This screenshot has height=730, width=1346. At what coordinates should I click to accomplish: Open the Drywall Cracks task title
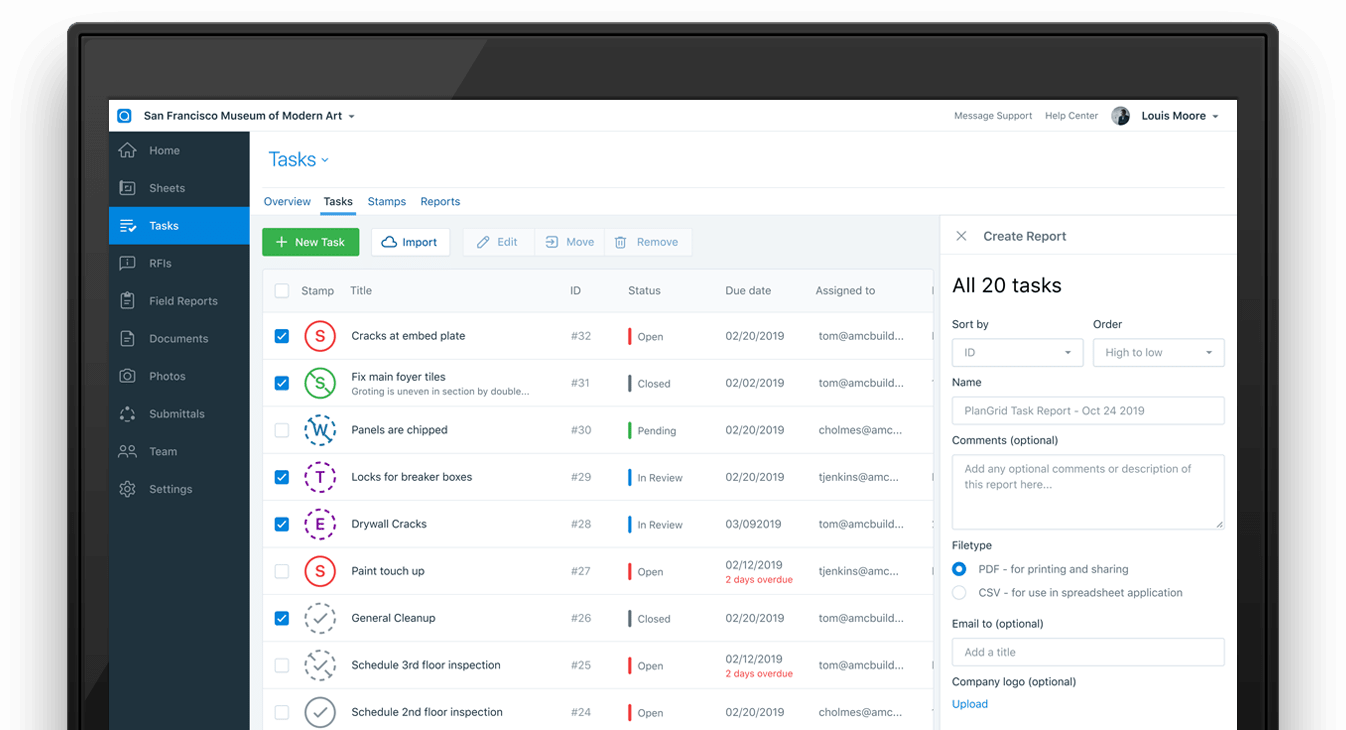tap(389, 524)
